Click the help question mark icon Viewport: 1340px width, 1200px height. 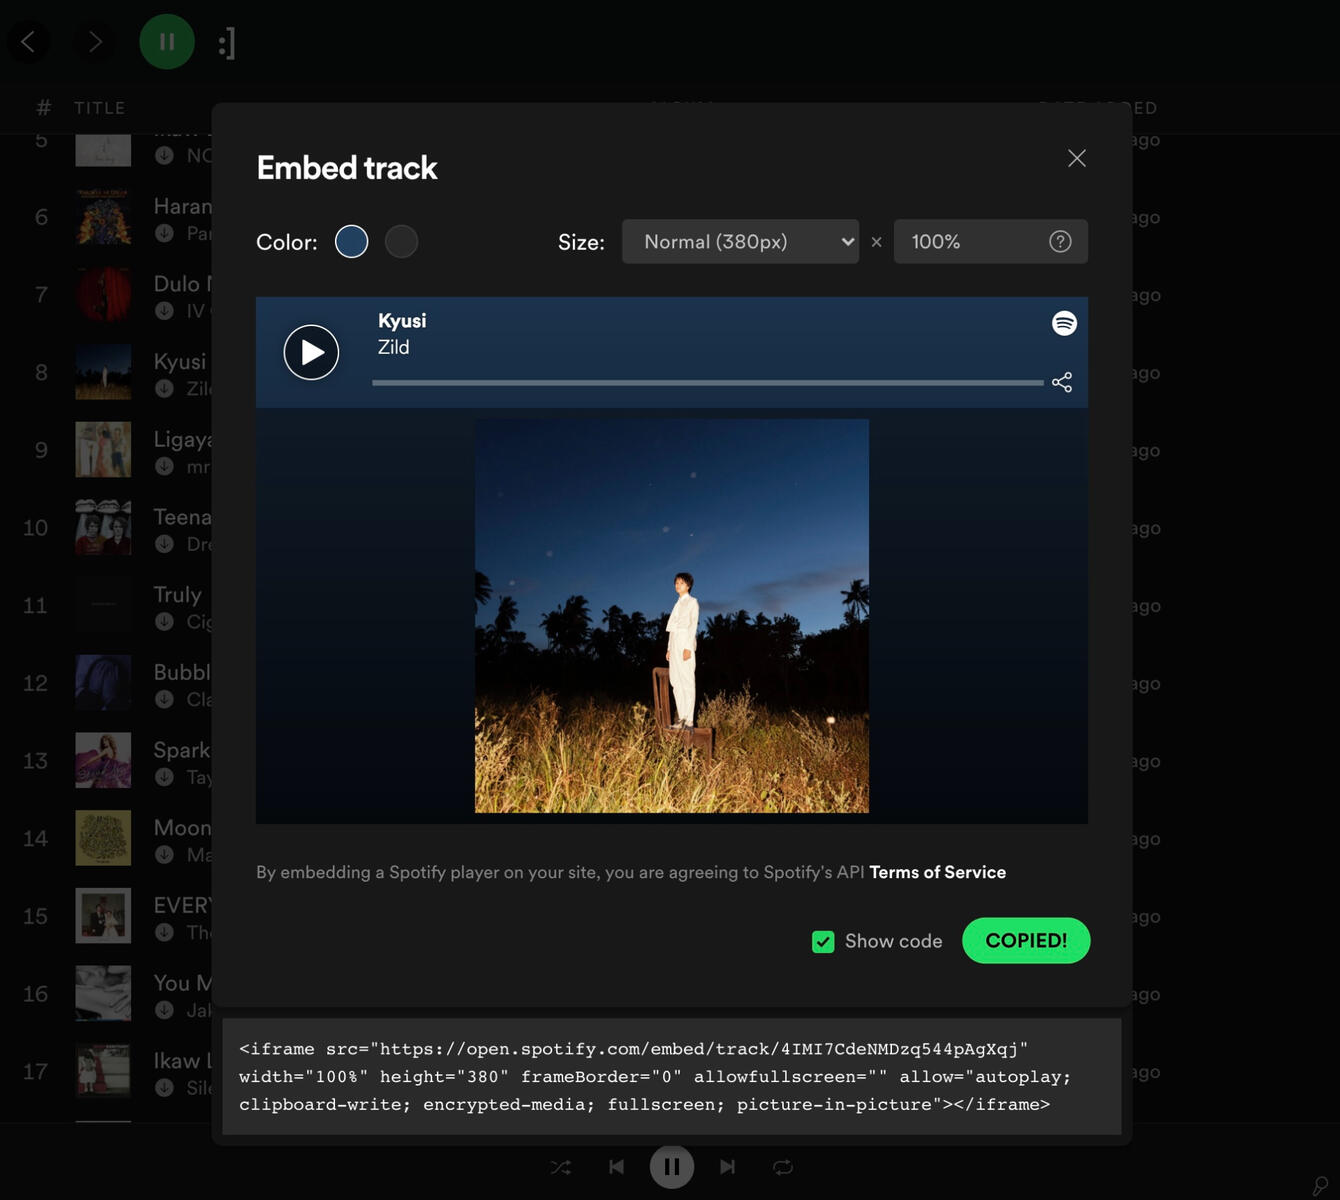[1060, 242]
